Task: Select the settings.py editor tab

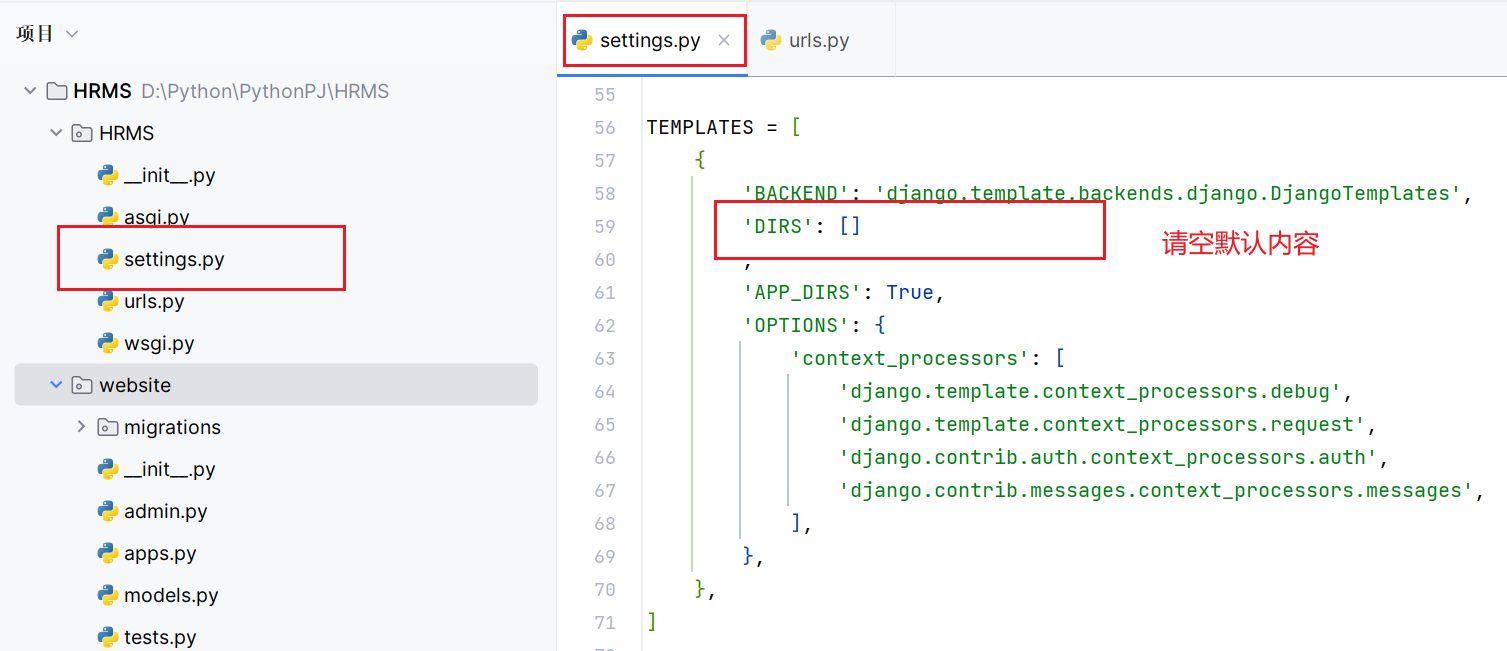Action: tap(649, 41)
